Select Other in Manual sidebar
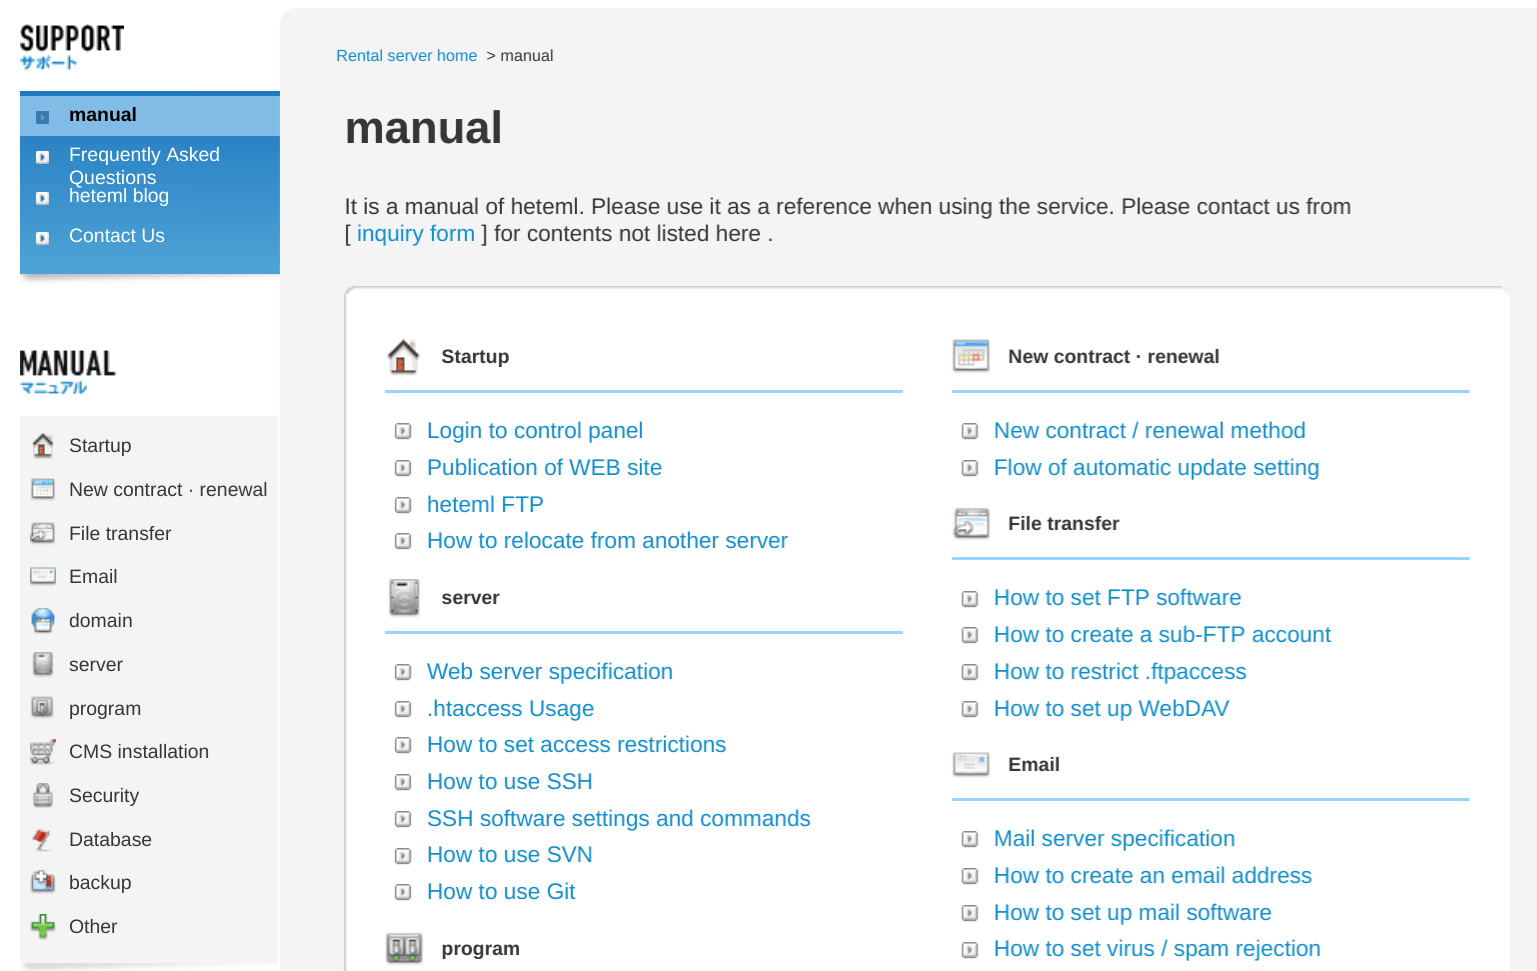This screenshot has height=971, width=1537. pos(93,926)
